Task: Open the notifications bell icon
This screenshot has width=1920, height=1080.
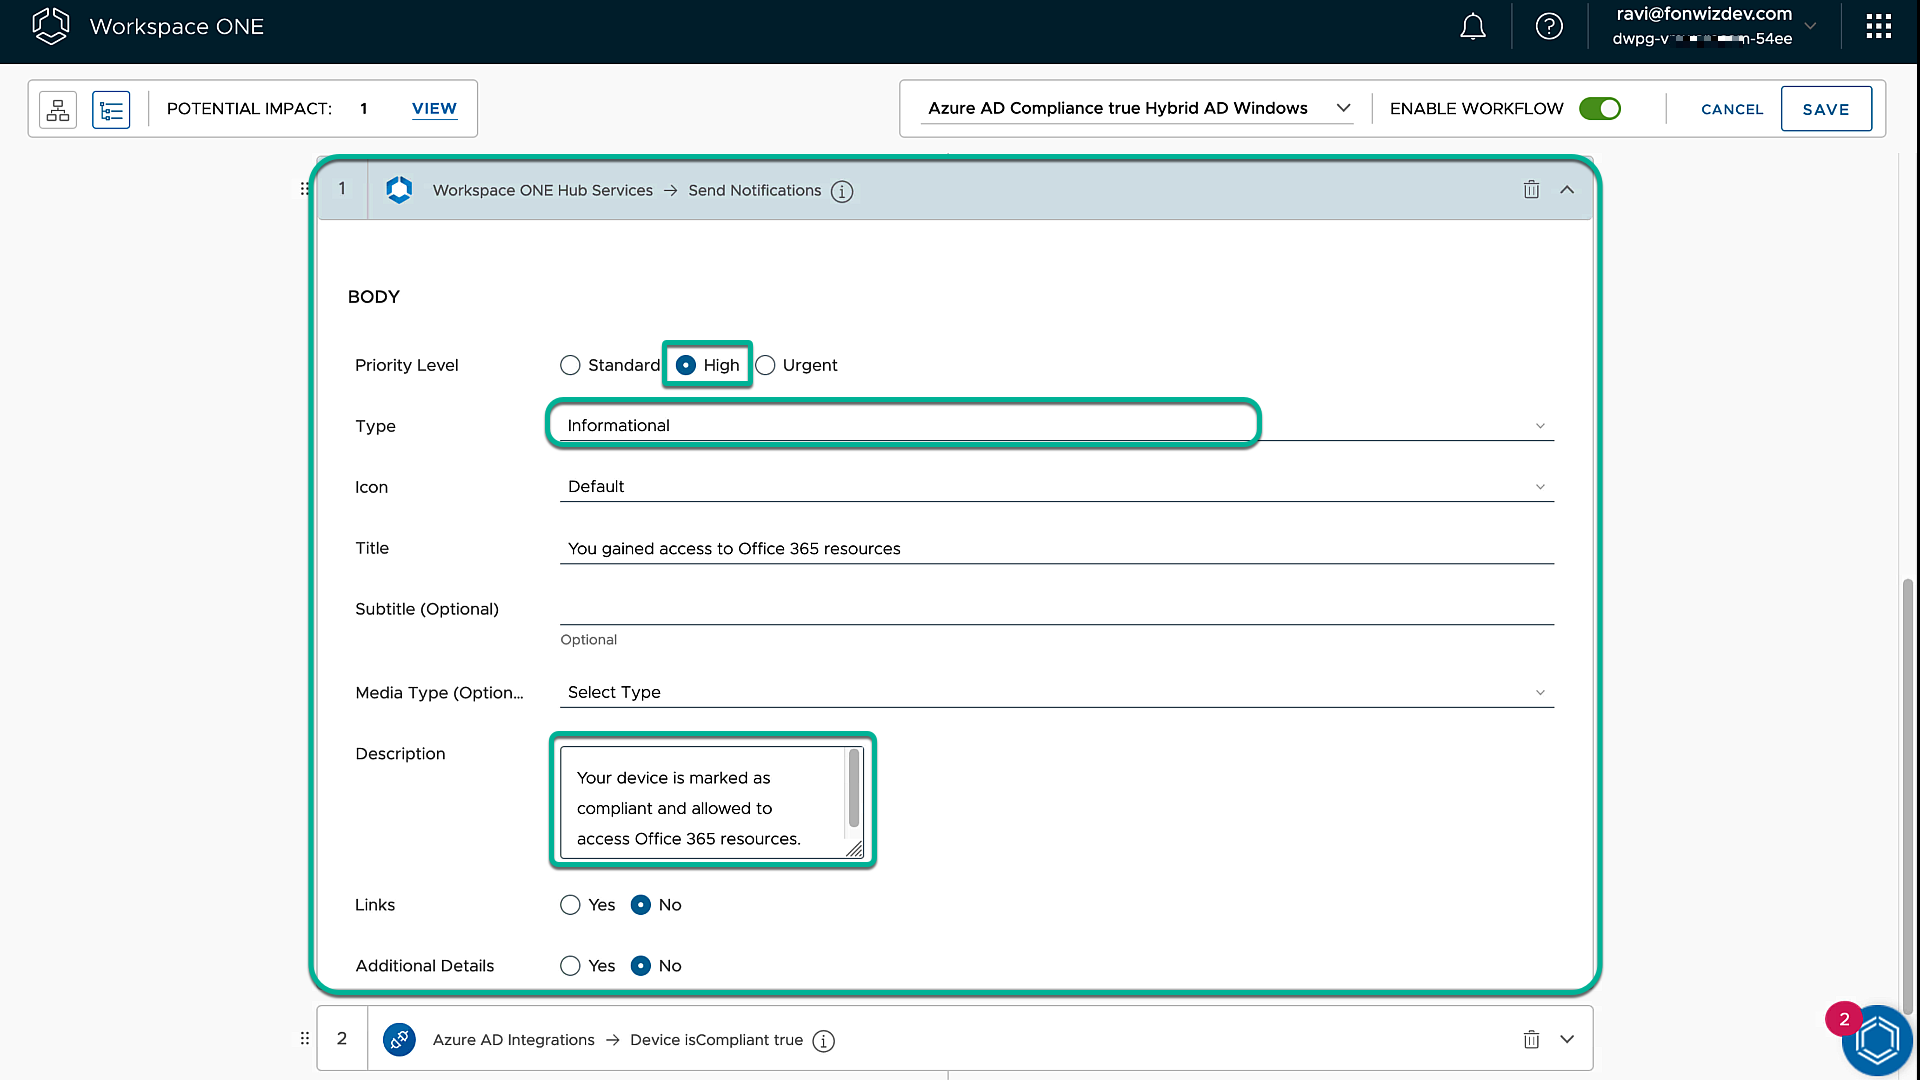Action: coord(1472,27)
